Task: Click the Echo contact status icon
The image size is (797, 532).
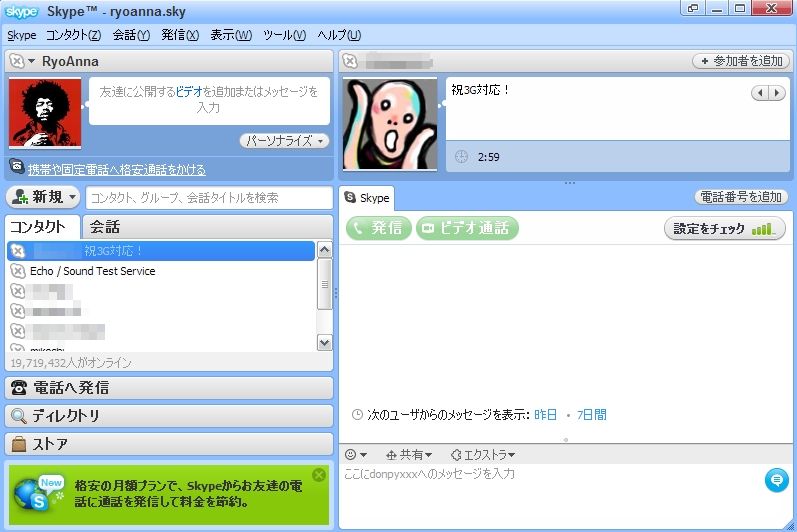Action: (18, 271)
